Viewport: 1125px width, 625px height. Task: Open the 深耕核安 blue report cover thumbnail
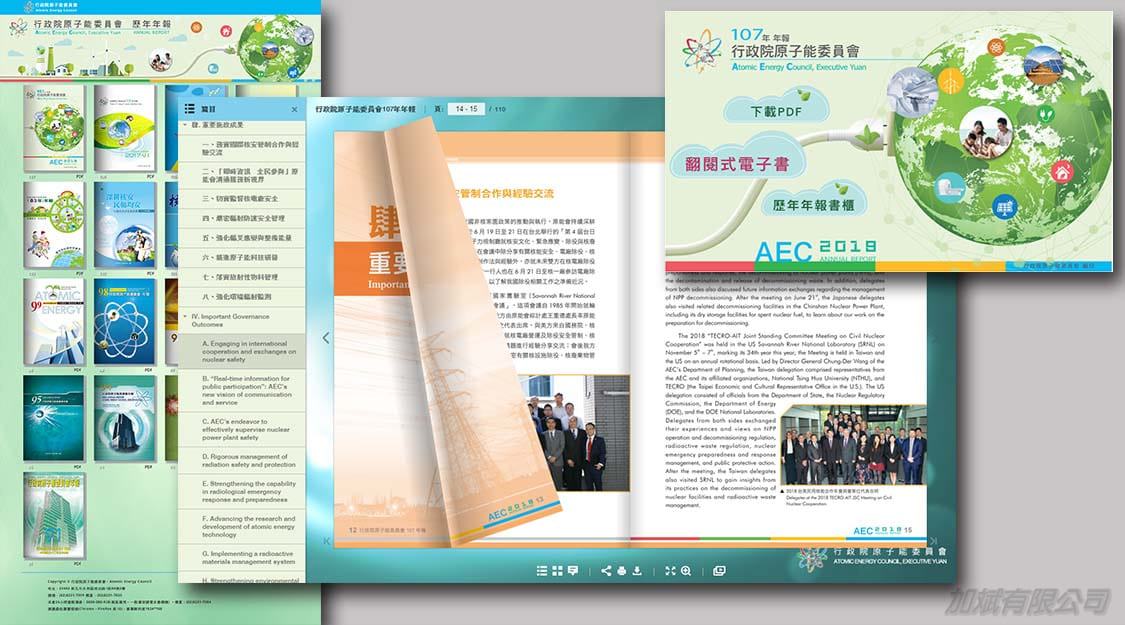click(124, 225)
